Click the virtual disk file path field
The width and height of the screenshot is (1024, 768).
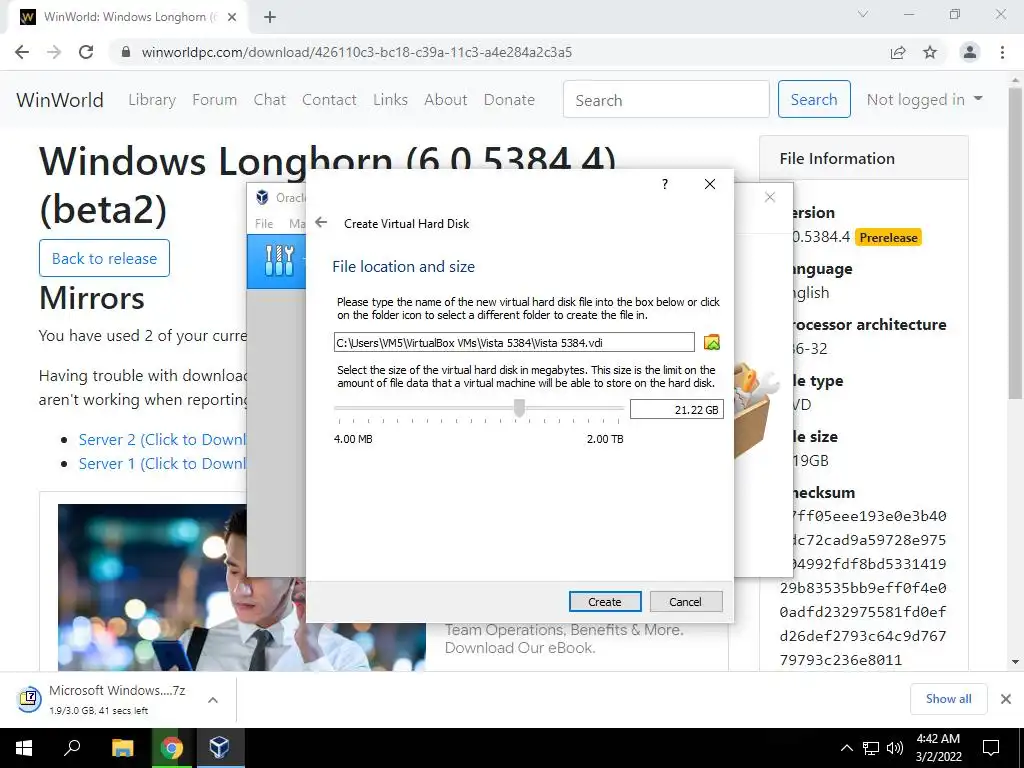pyautogui.click(x=514, y=342)
